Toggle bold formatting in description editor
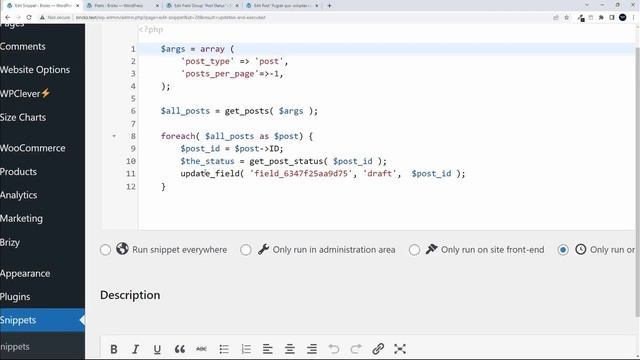Screen dimensions: 640x360 click(114, 349)
